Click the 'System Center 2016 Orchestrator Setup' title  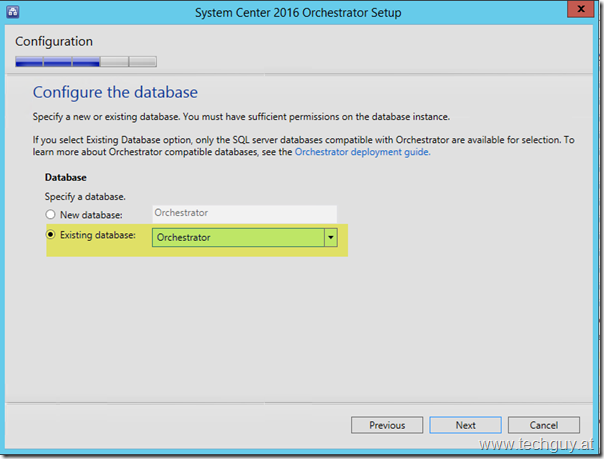pyautogui.click(x=298, y=13)
